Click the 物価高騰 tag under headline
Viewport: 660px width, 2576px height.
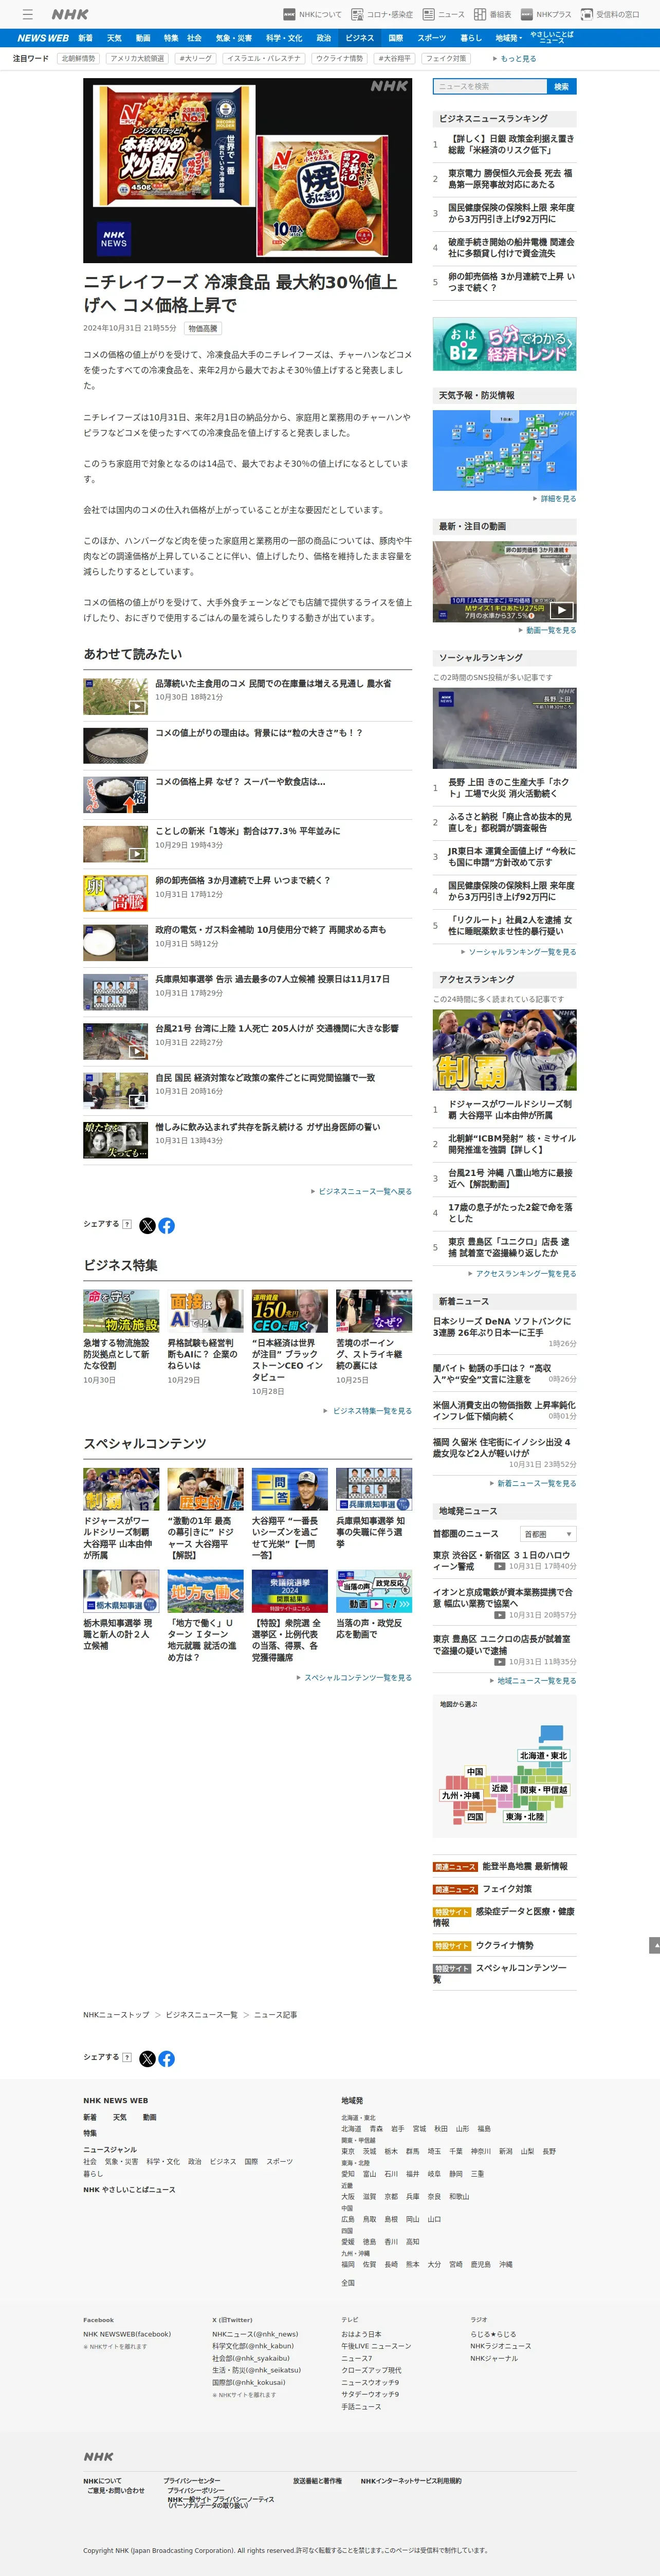(203, 328)
